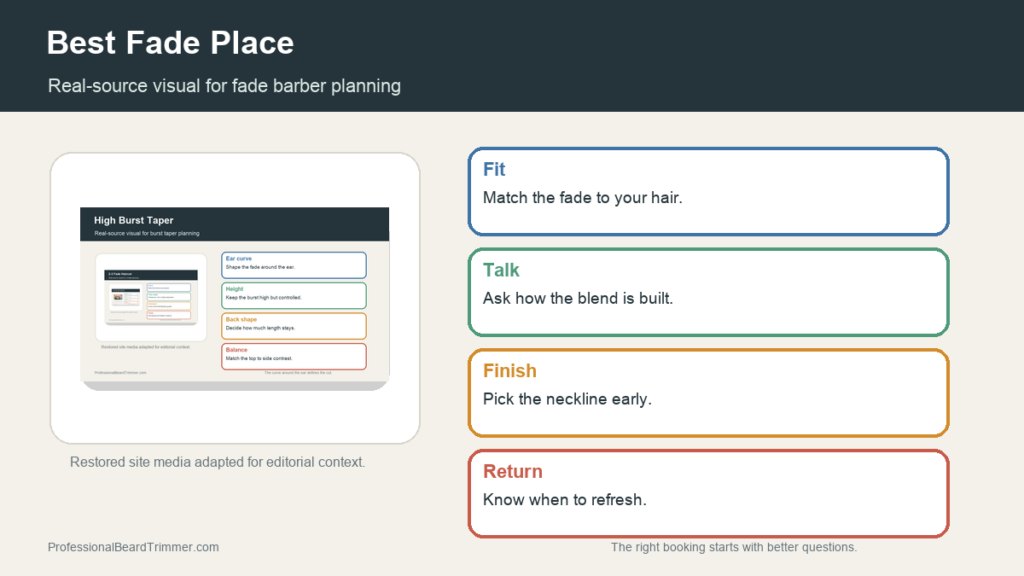The width and height of the screenshot is (1024, 576).
Task: Click 'Ask how the blend is built' text
Action: [578, 298]
